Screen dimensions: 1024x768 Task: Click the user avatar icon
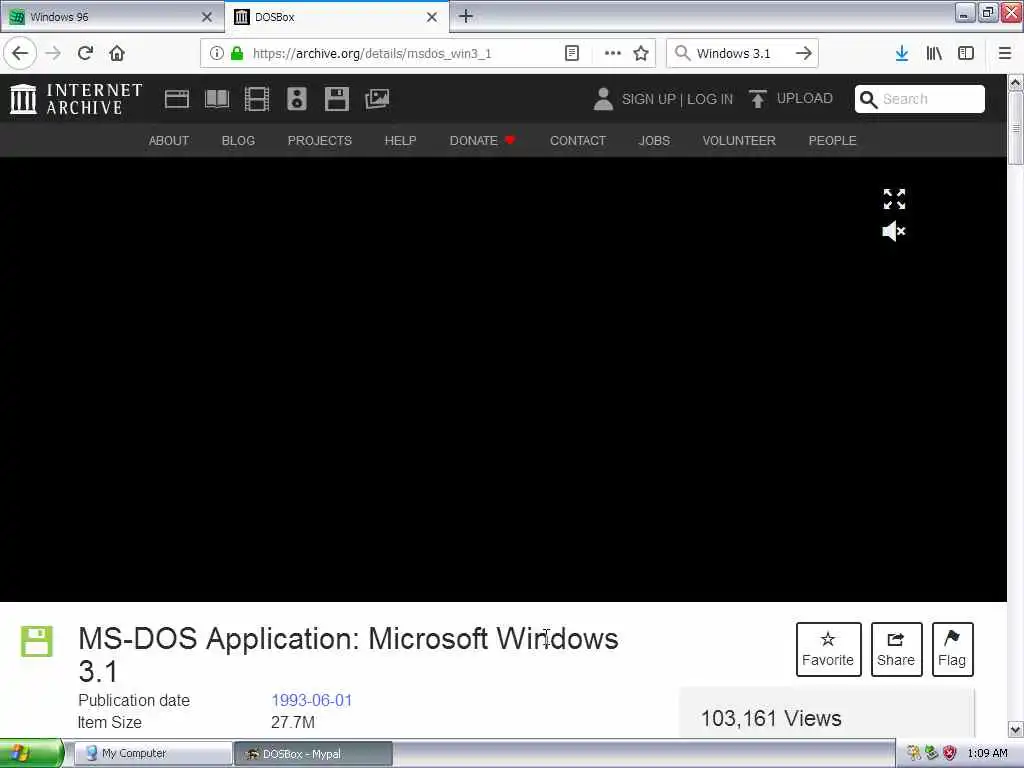coord(603,99)
